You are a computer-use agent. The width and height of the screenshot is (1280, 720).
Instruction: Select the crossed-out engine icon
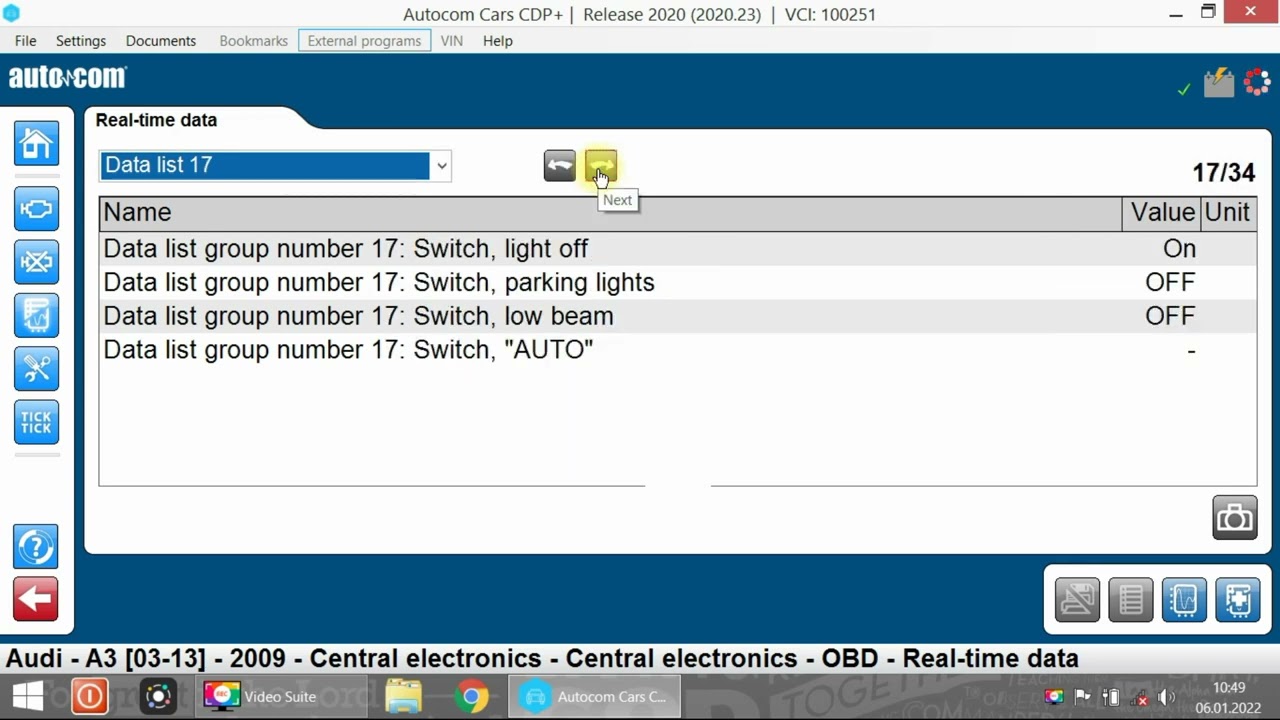click(36, 262)
